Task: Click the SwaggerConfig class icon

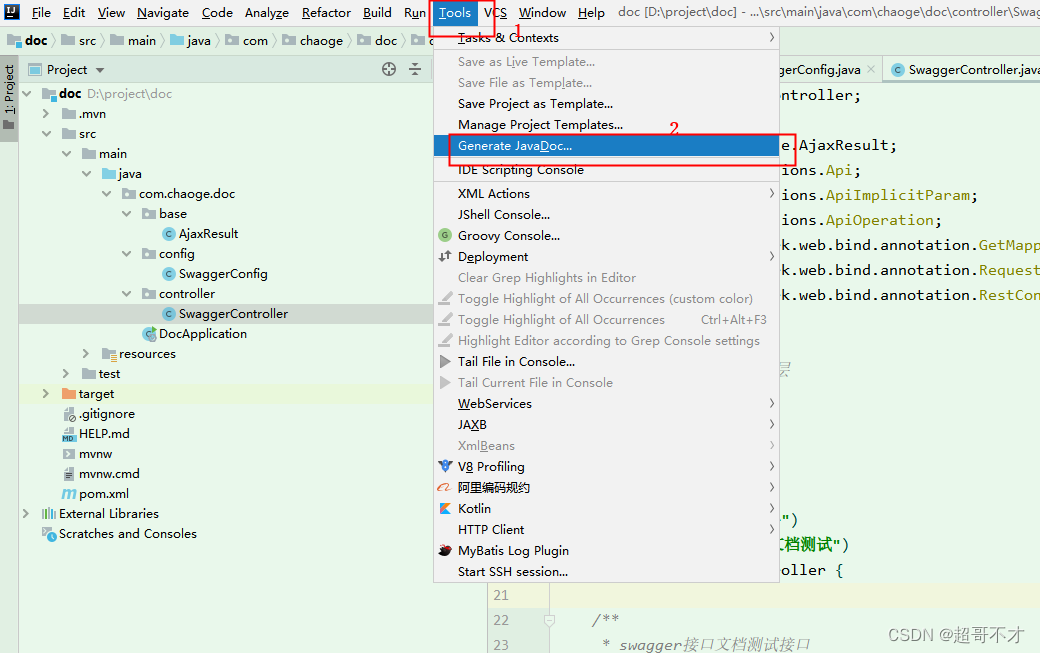Action: [x=169, y=274]
